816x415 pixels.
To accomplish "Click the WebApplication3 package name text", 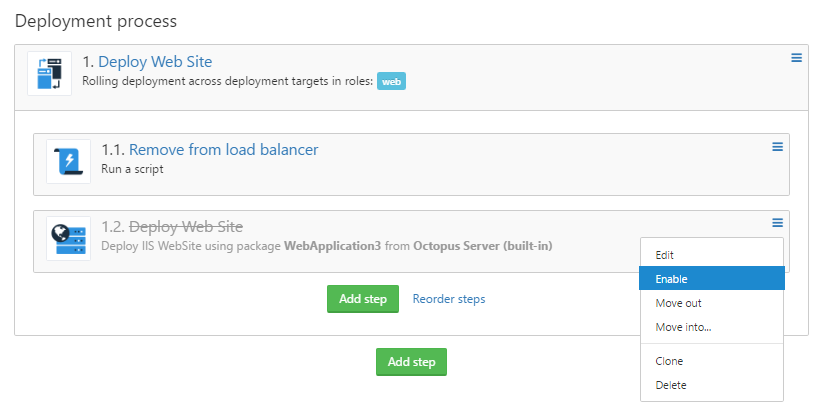I will [x=330, y=246].
